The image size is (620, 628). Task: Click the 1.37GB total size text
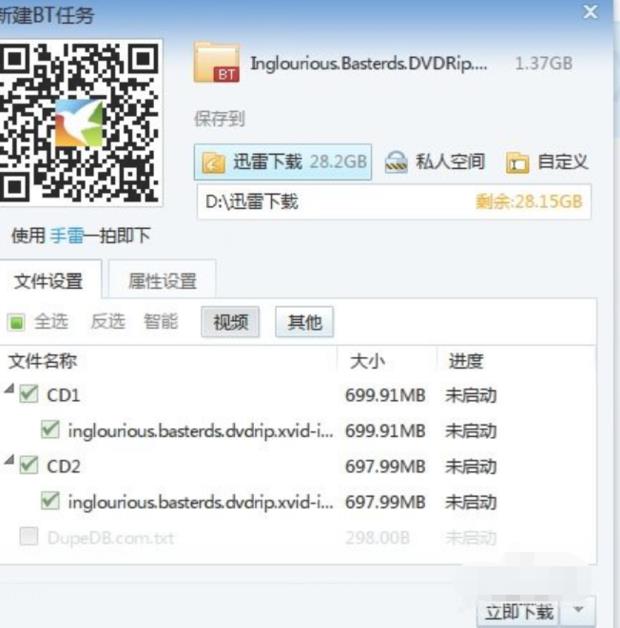tap(544, 64)
